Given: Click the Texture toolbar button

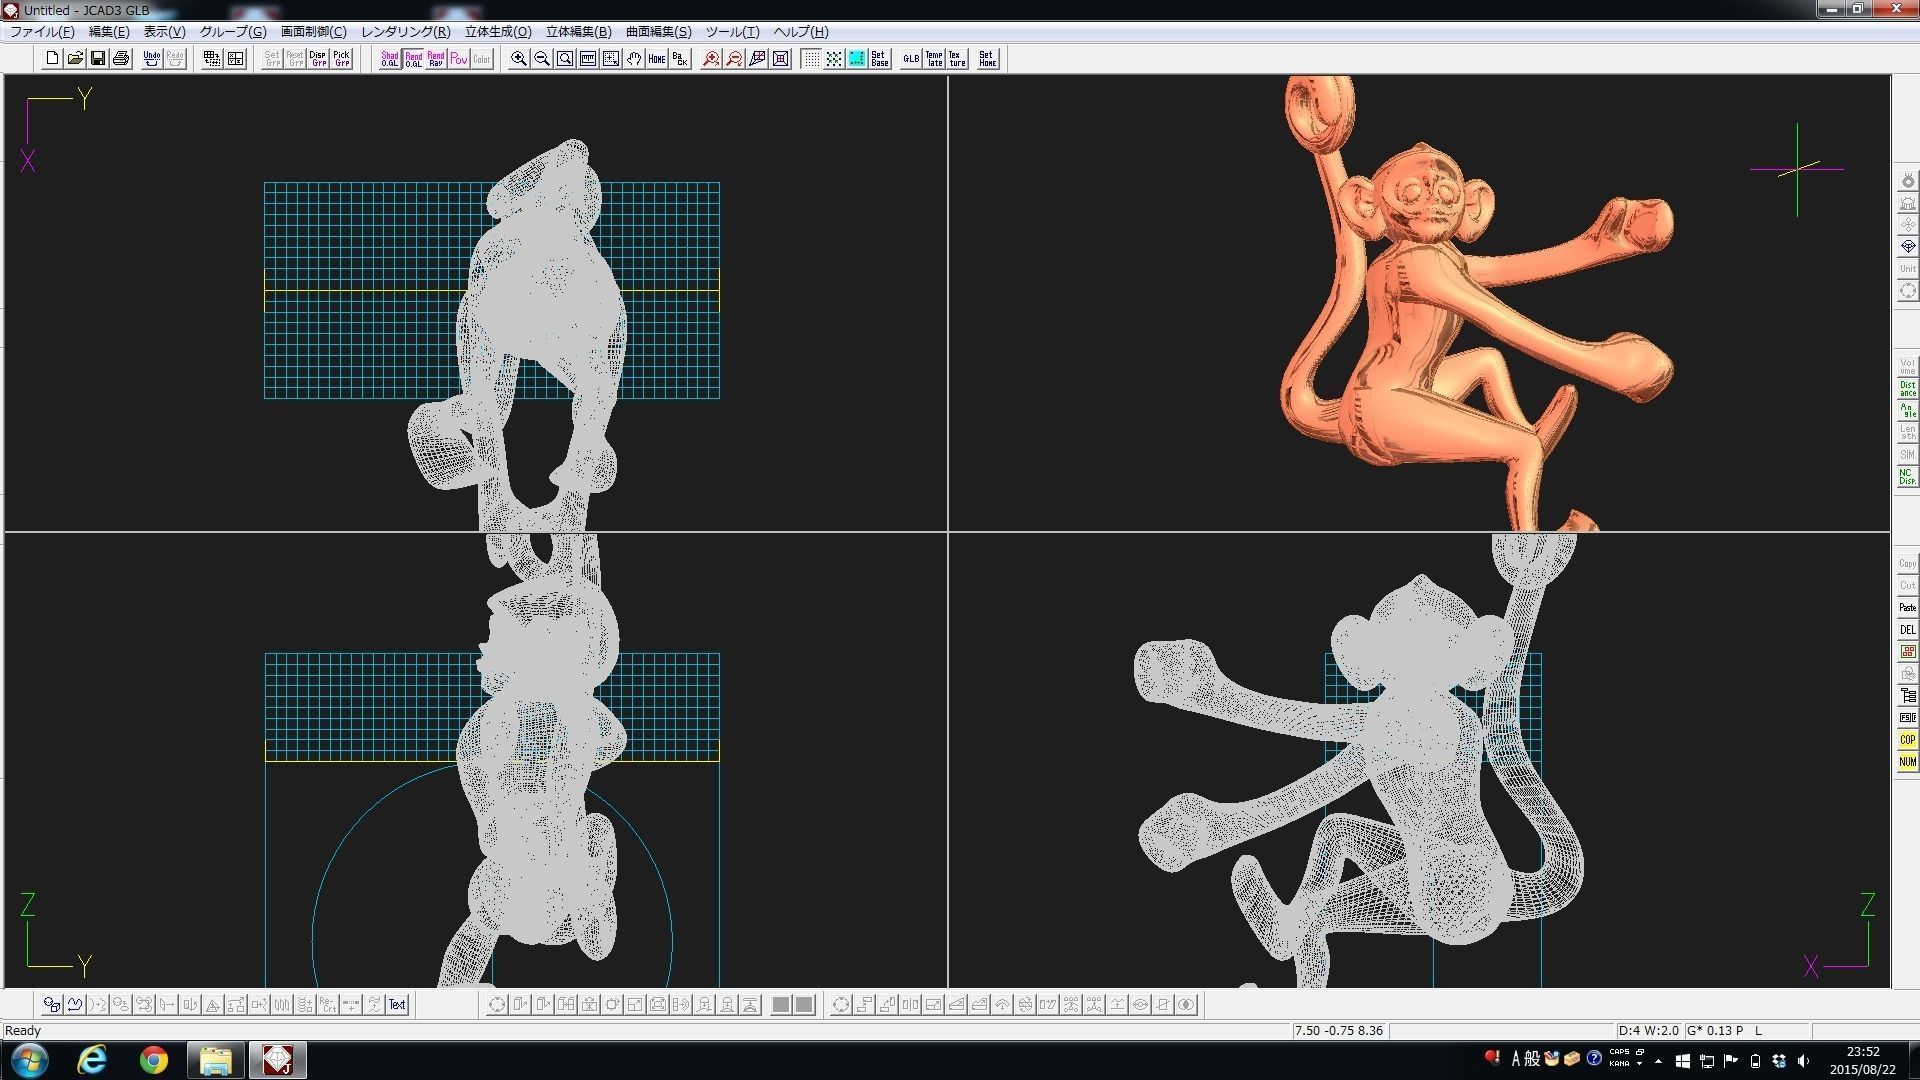Looking at the screenshot, I should pyautogui.click(x=957, y=59).
